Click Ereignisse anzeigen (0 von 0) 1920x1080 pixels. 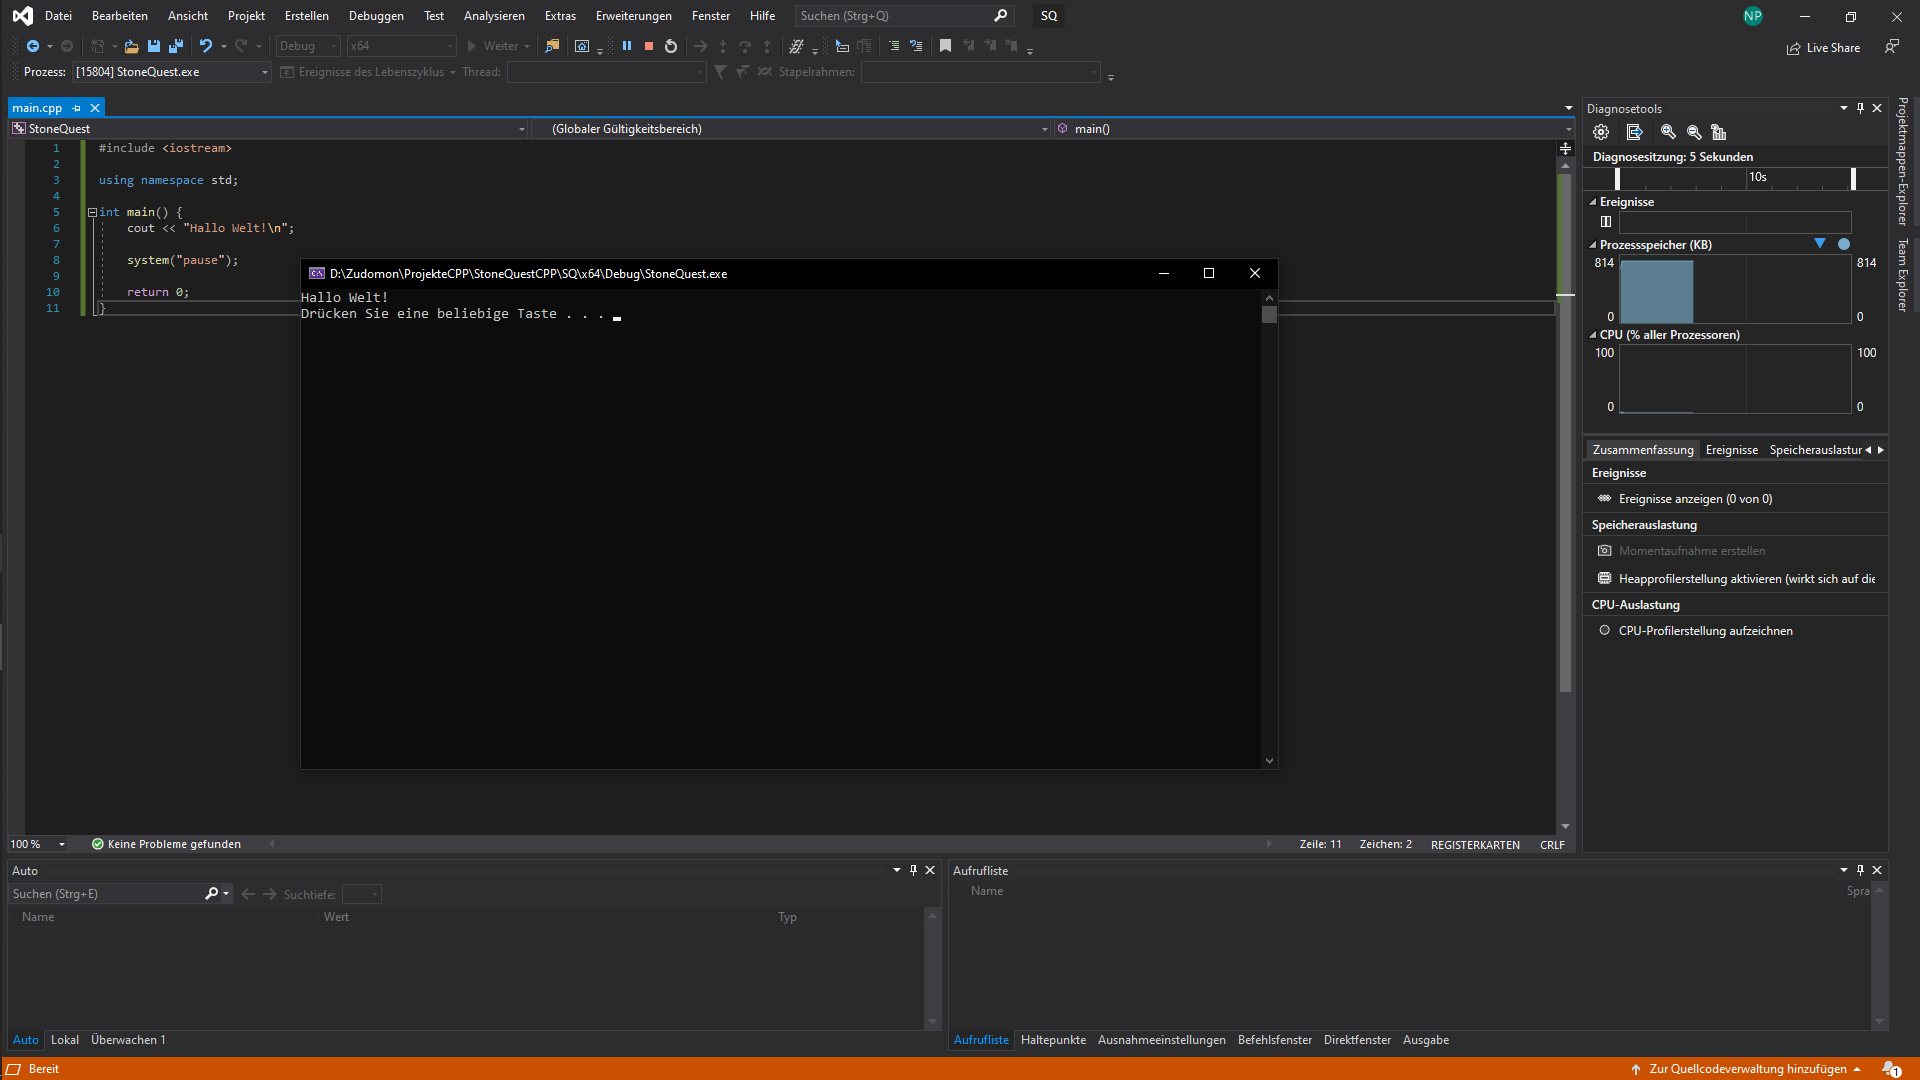click(x=1695, y=499)
